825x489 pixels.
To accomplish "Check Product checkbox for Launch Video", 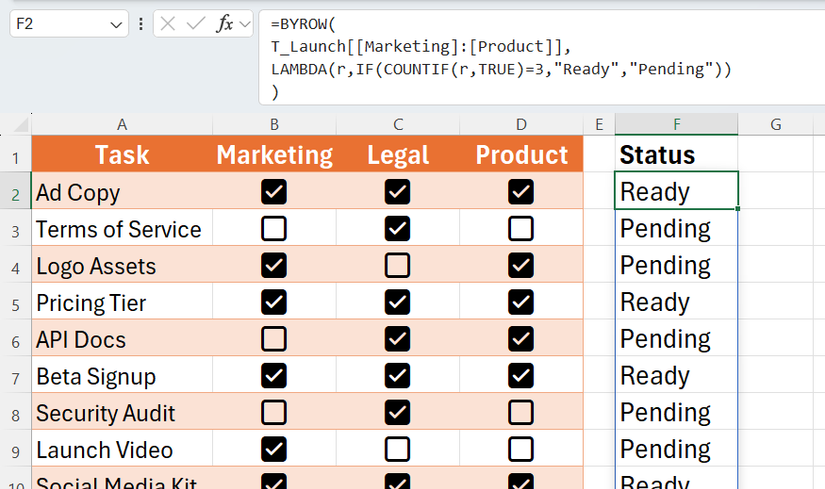I will pos(521,450).
